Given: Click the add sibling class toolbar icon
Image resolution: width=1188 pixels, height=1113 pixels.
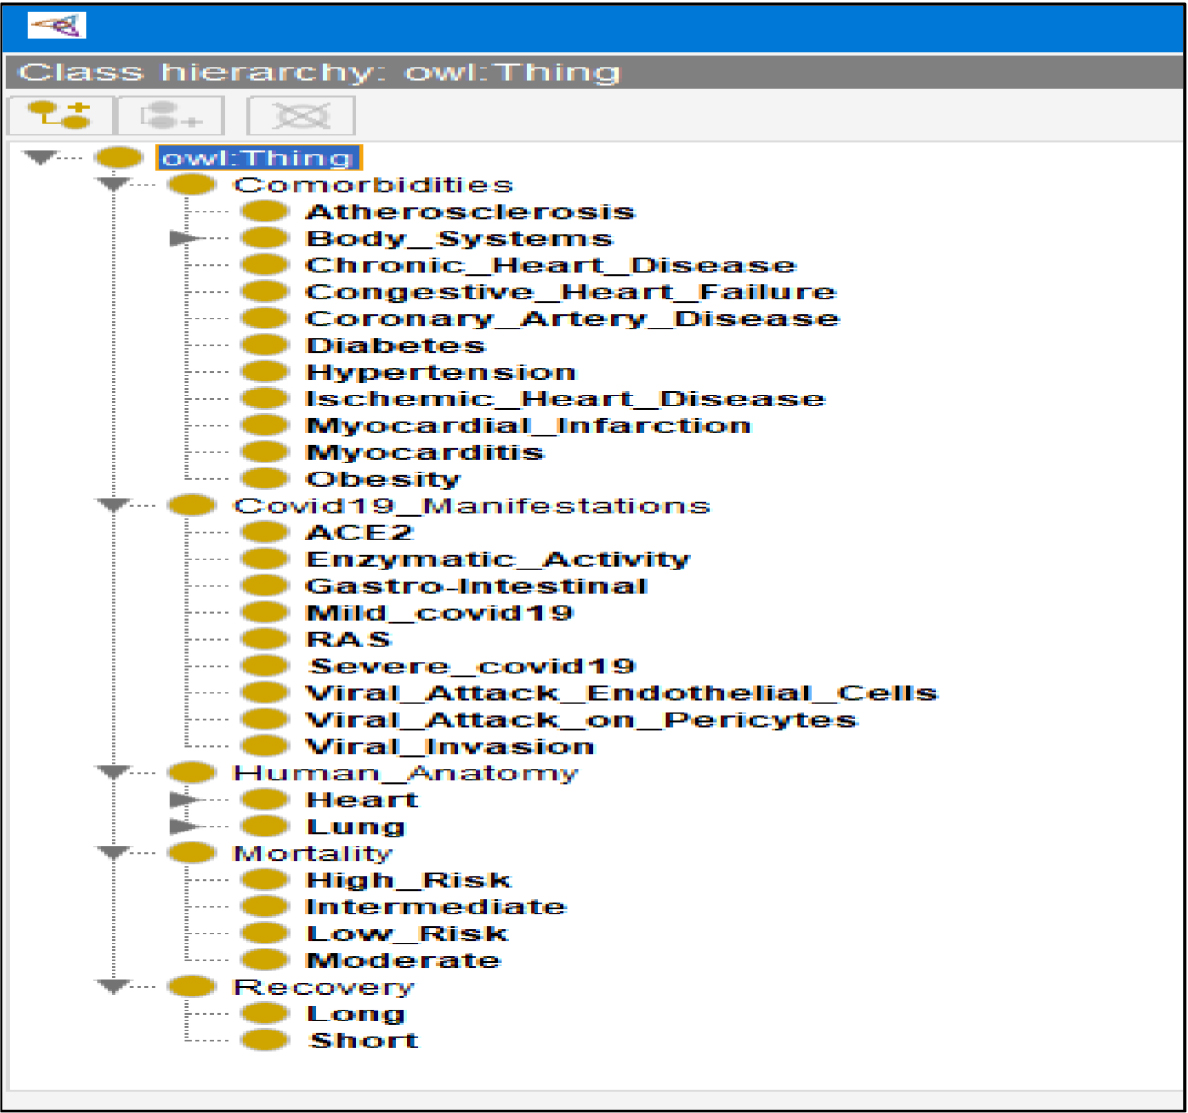Looking at the screenshot, I should 170,115.
